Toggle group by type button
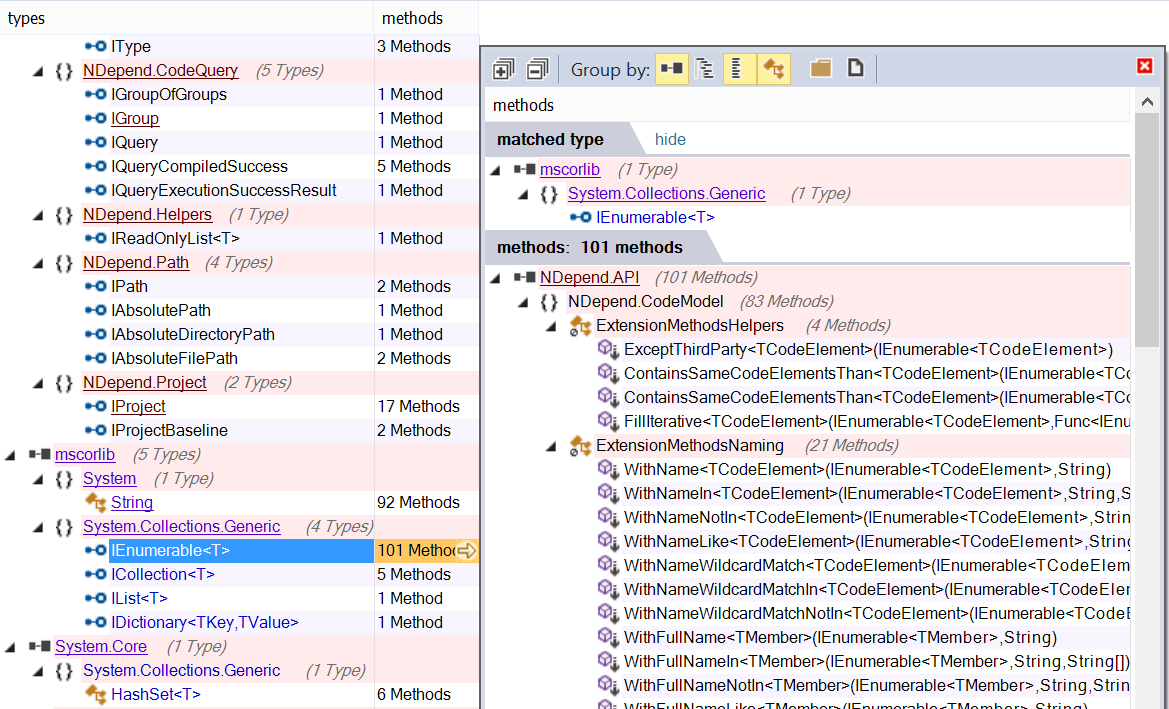Screen dimensions: 1169x709 click(x=774, y=69)
